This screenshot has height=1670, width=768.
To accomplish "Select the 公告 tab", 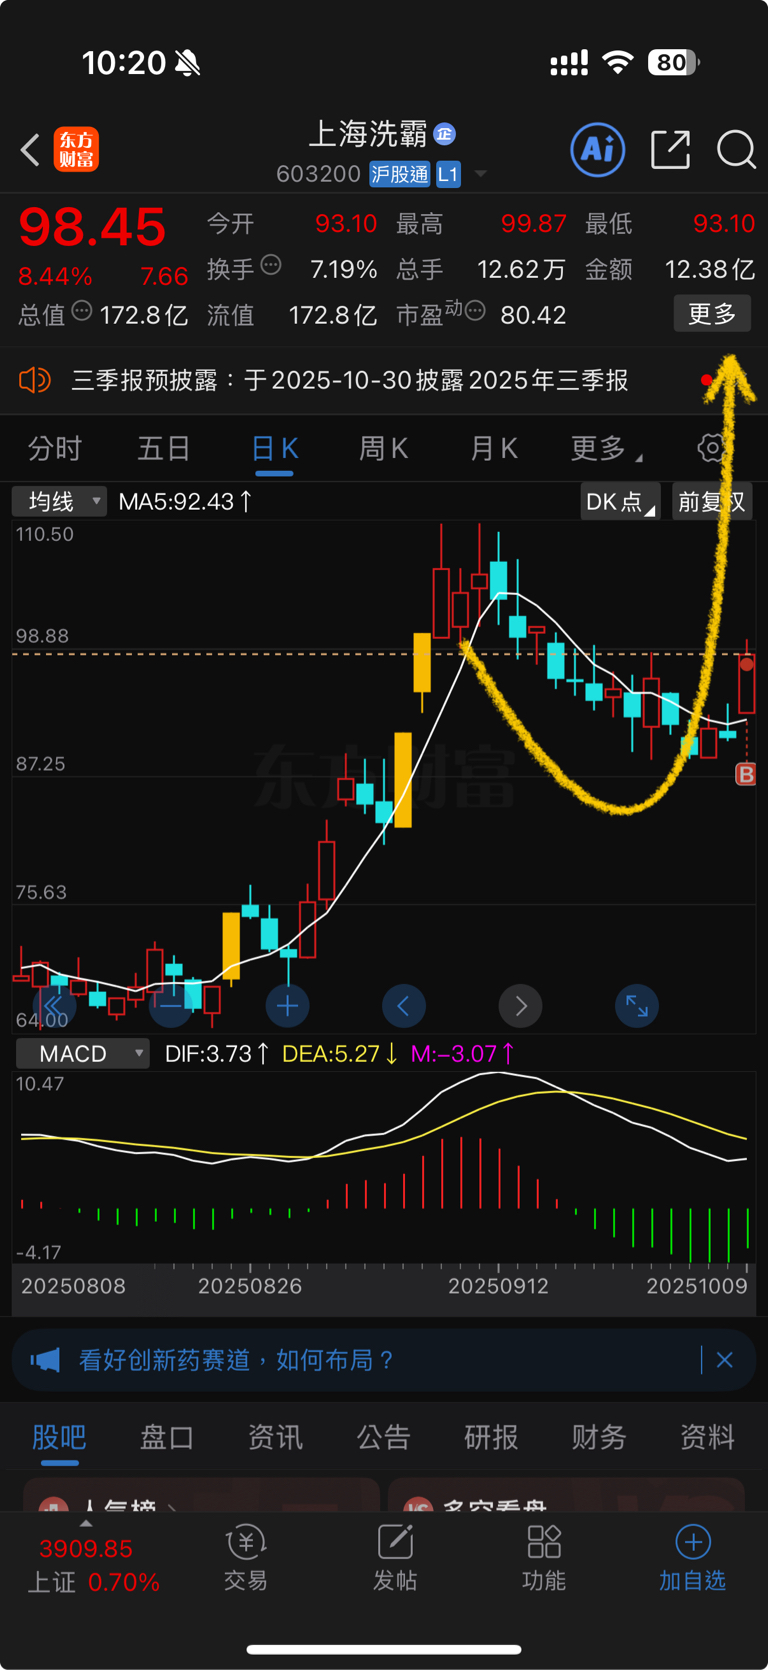I will point(383,1437).
